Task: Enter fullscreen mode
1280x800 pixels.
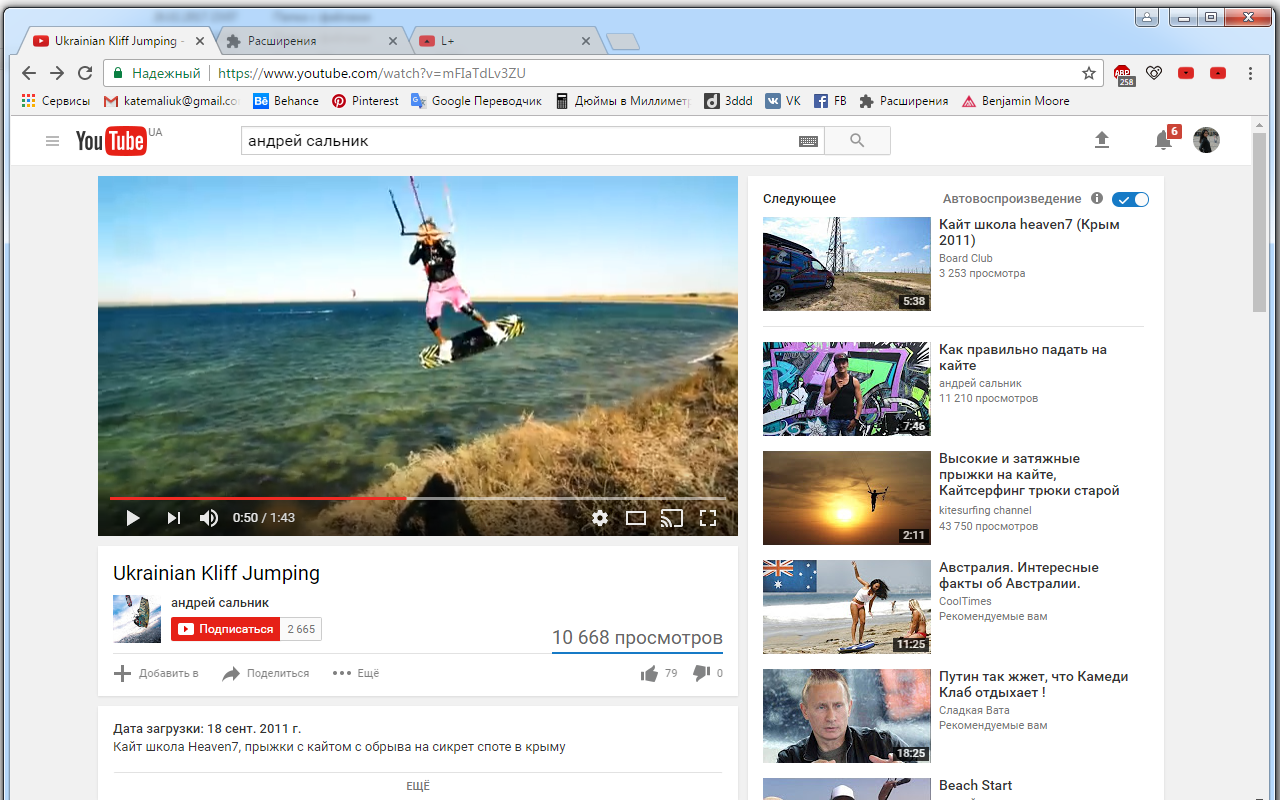Action: point(708,518)
